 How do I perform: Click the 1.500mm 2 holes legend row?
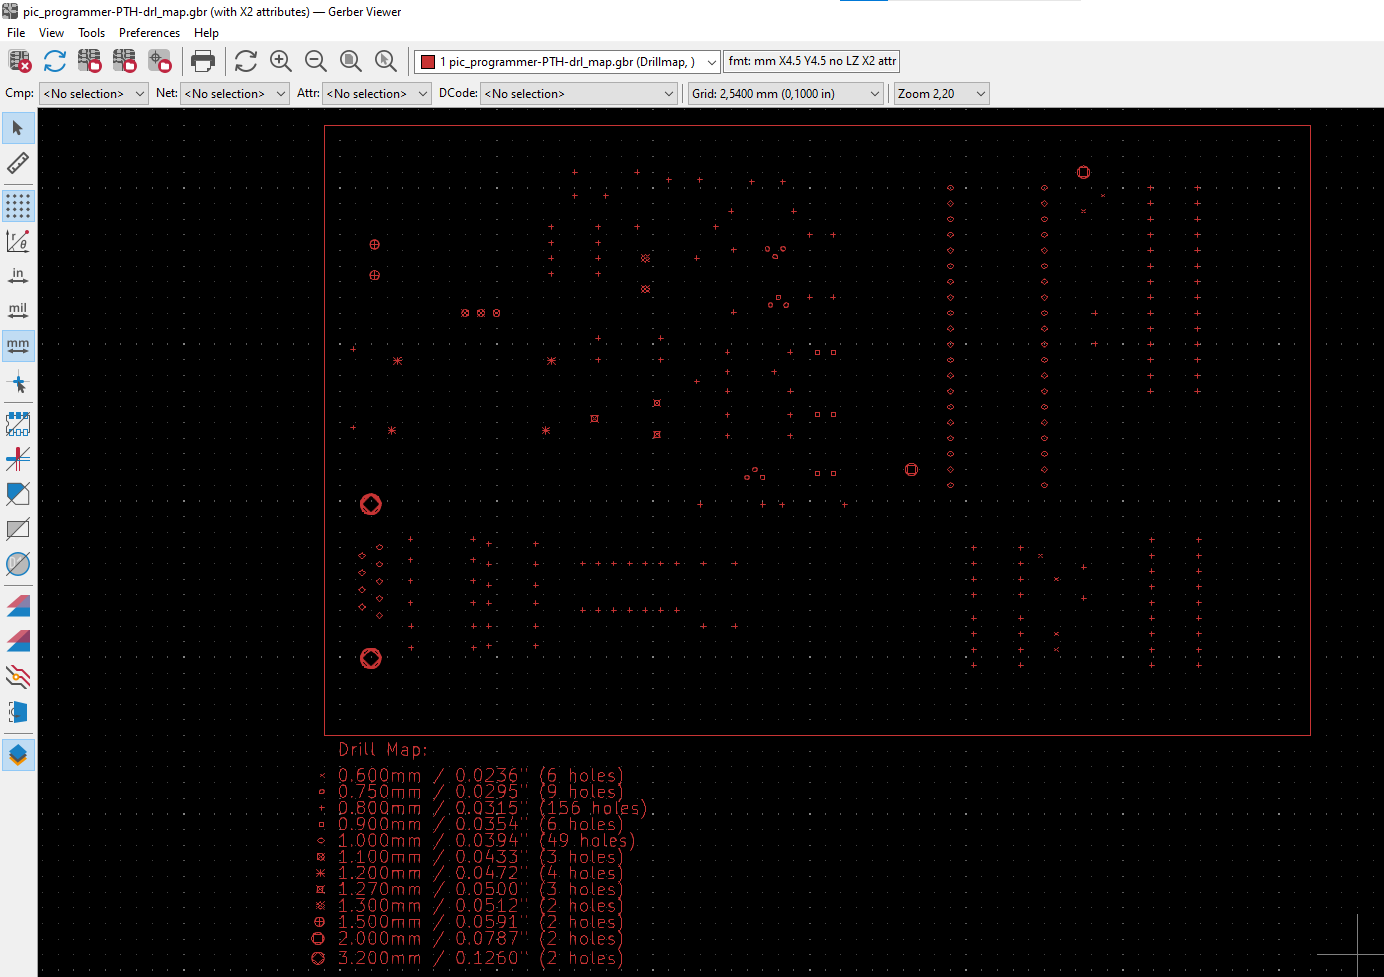click(470, 922)
